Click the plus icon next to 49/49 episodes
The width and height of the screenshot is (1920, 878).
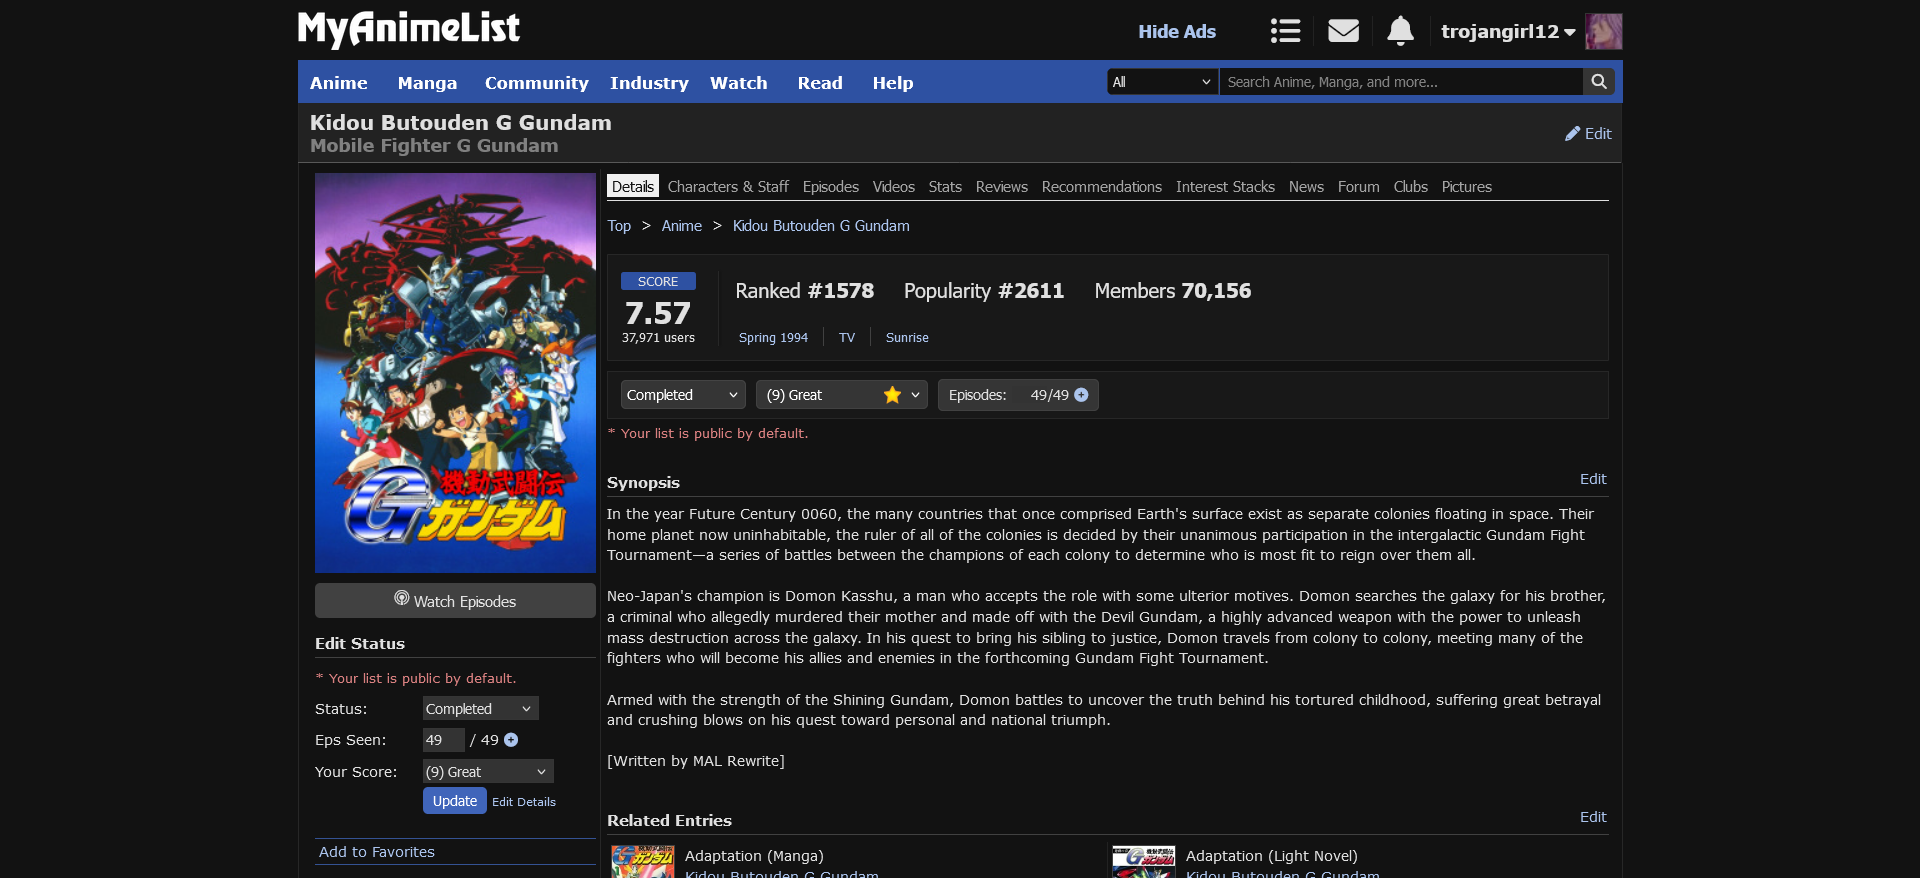[x=1081, y=395]
